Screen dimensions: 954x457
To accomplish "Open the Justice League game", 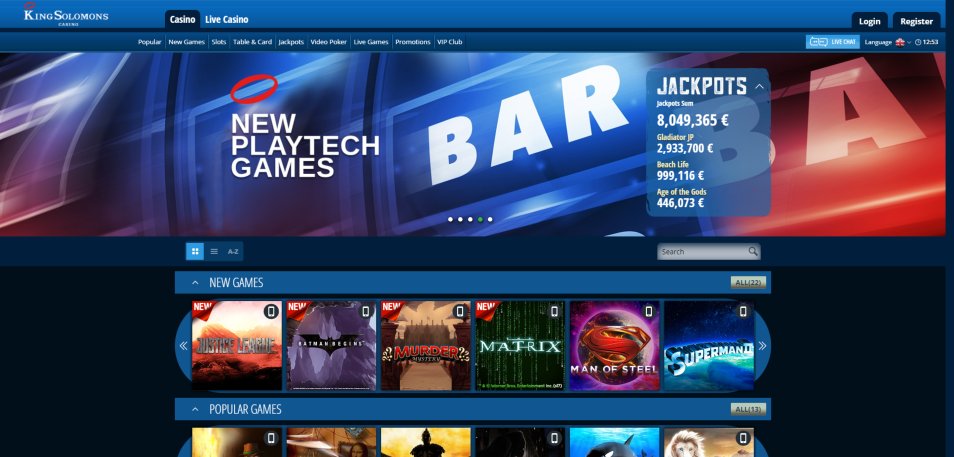I will point(237,346).
